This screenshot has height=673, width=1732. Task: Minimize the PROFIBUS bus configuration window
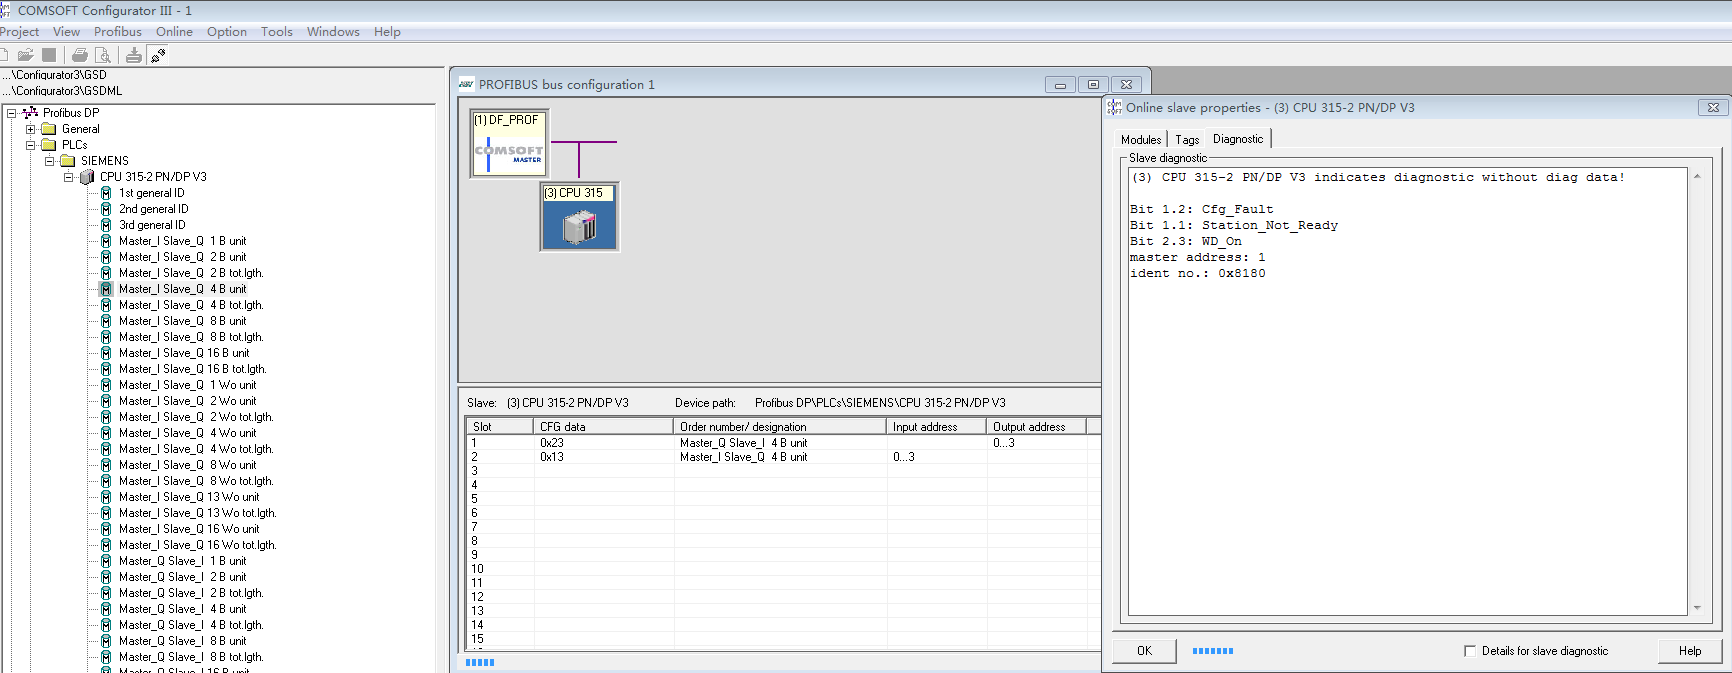click(x=1060, y=85)
